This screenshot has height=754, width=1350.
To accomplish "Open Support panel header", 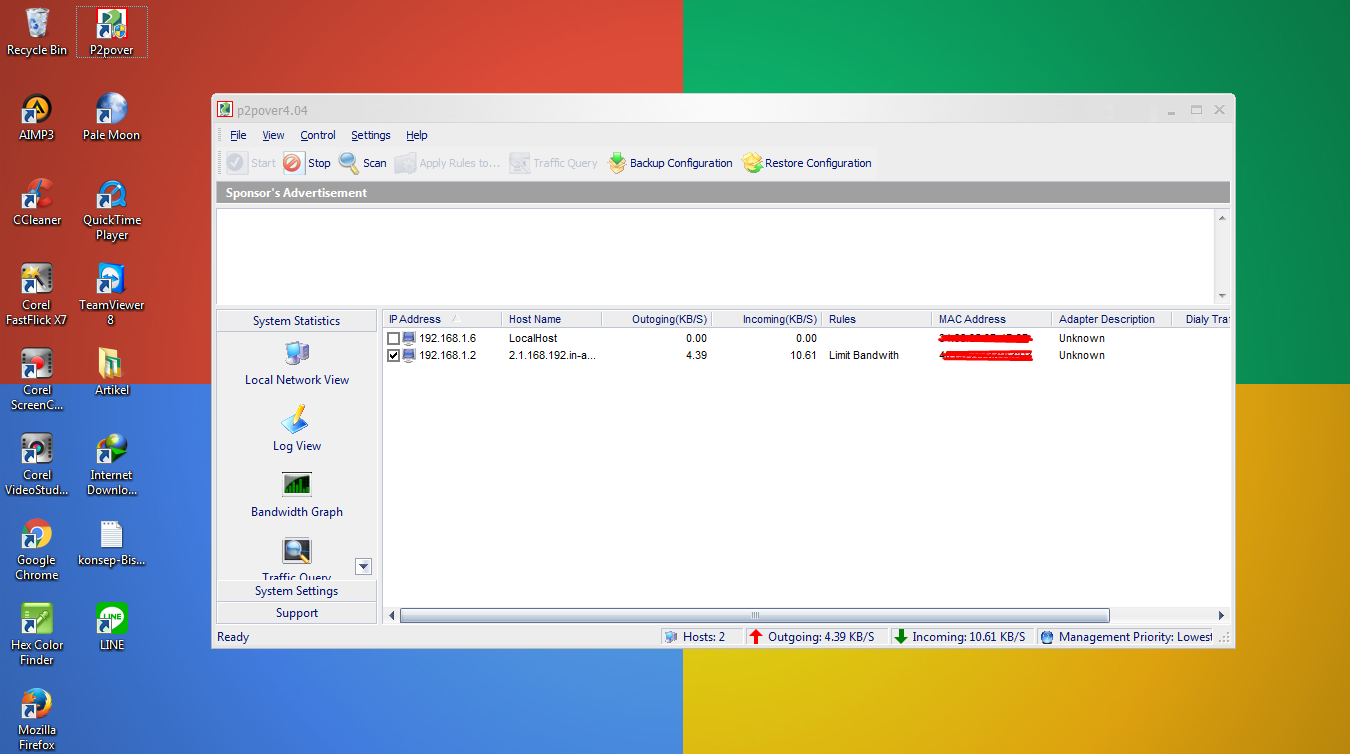I will (x=297, y=613).
